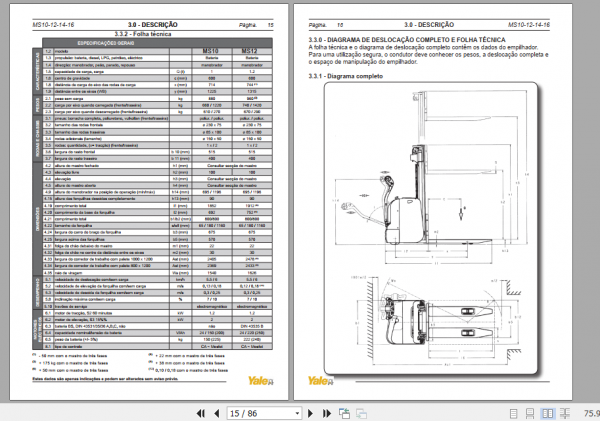Select the left page header '3.0 - DESCRIÇÃO'
This screenshot has height=421, width=600.
coord(153,25)
